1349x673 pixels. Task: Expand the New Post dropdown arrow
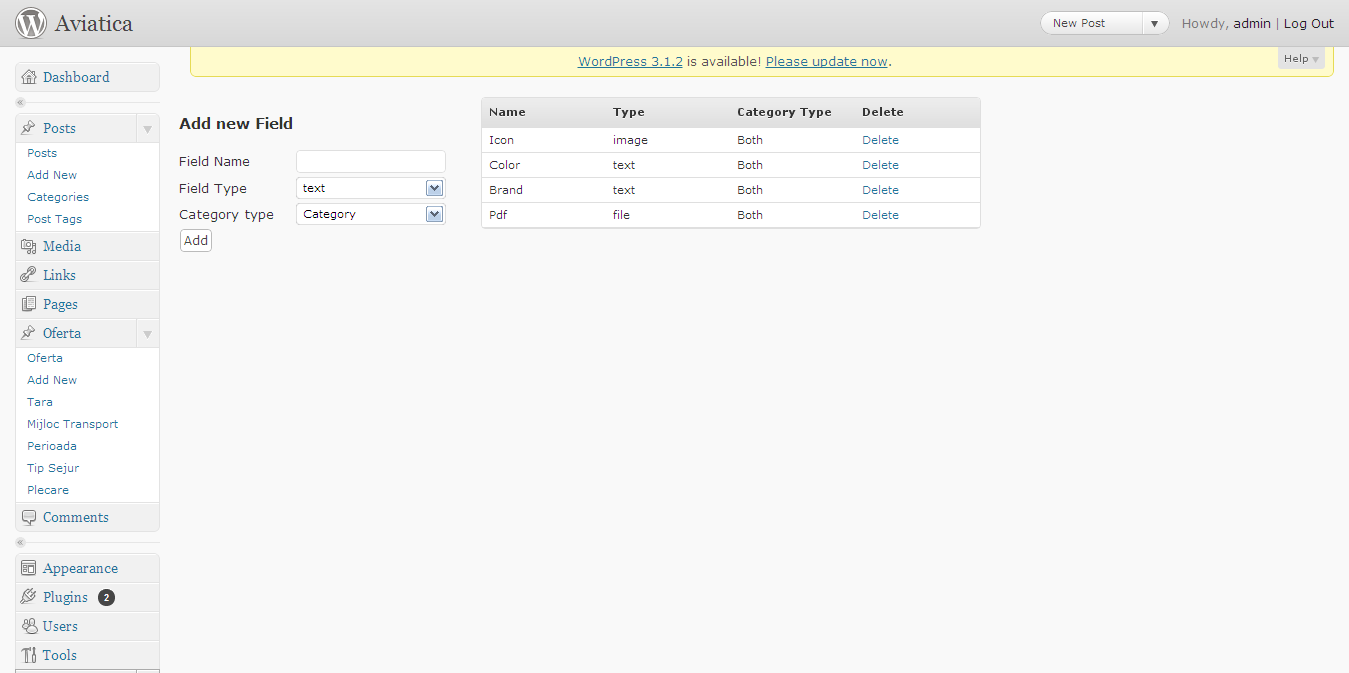click(x=1154, y=24)
